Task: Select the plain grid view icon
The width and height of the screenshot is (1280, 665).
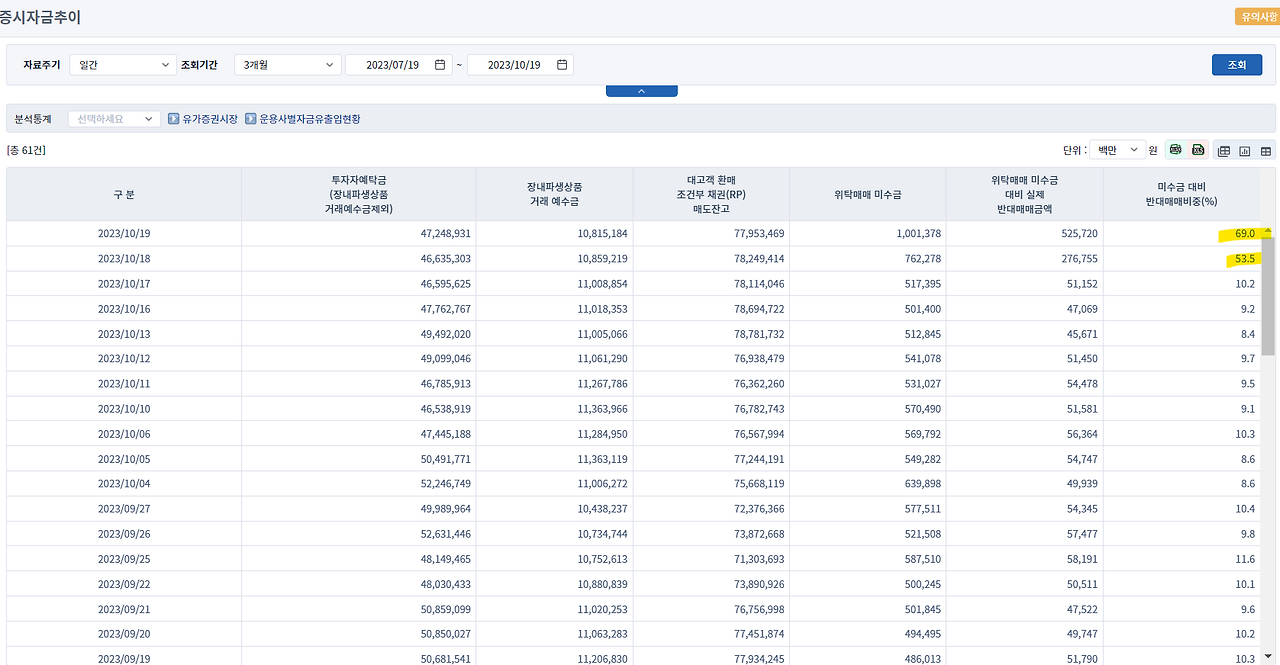Action: [x=1266, y=151]
